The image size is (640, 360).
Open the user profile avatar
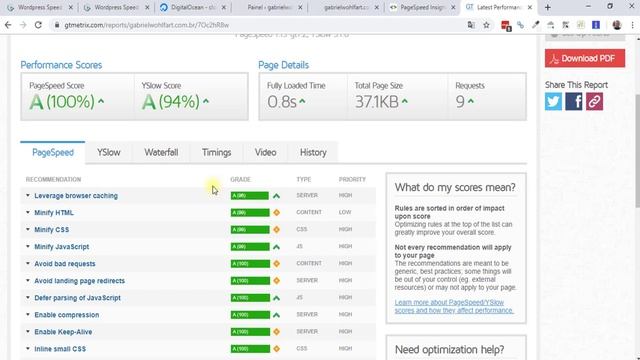point(617,25)
